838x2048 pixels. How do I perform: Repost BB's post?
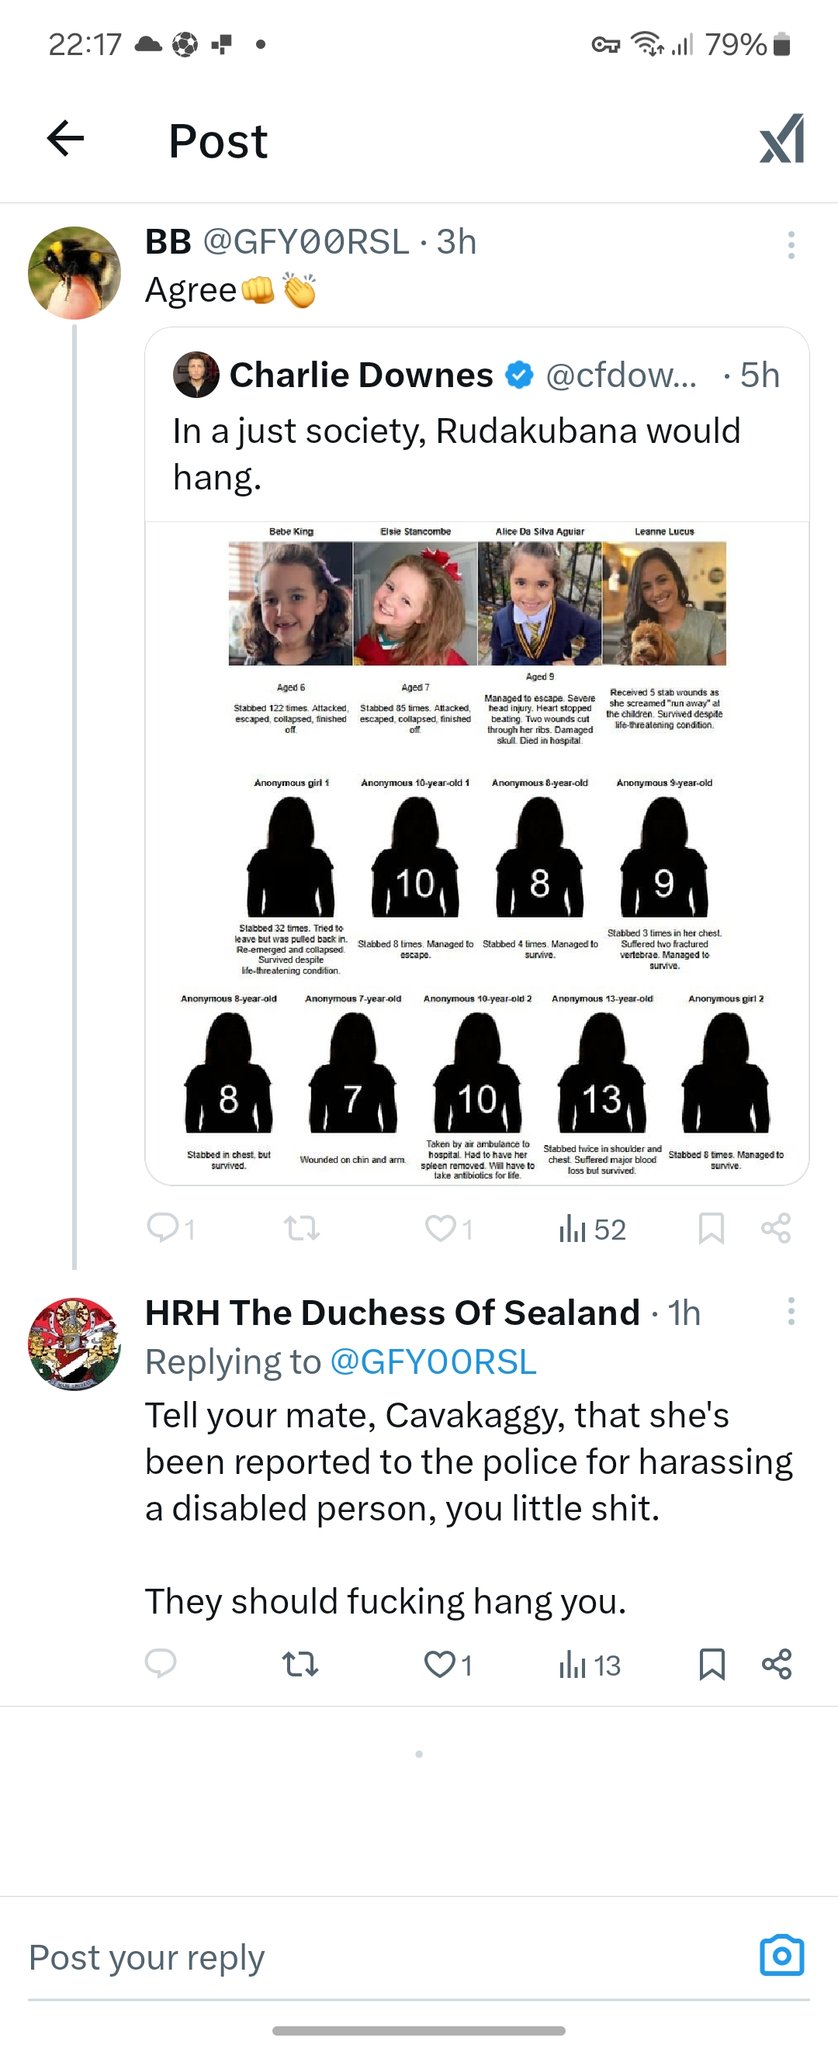301,1228
